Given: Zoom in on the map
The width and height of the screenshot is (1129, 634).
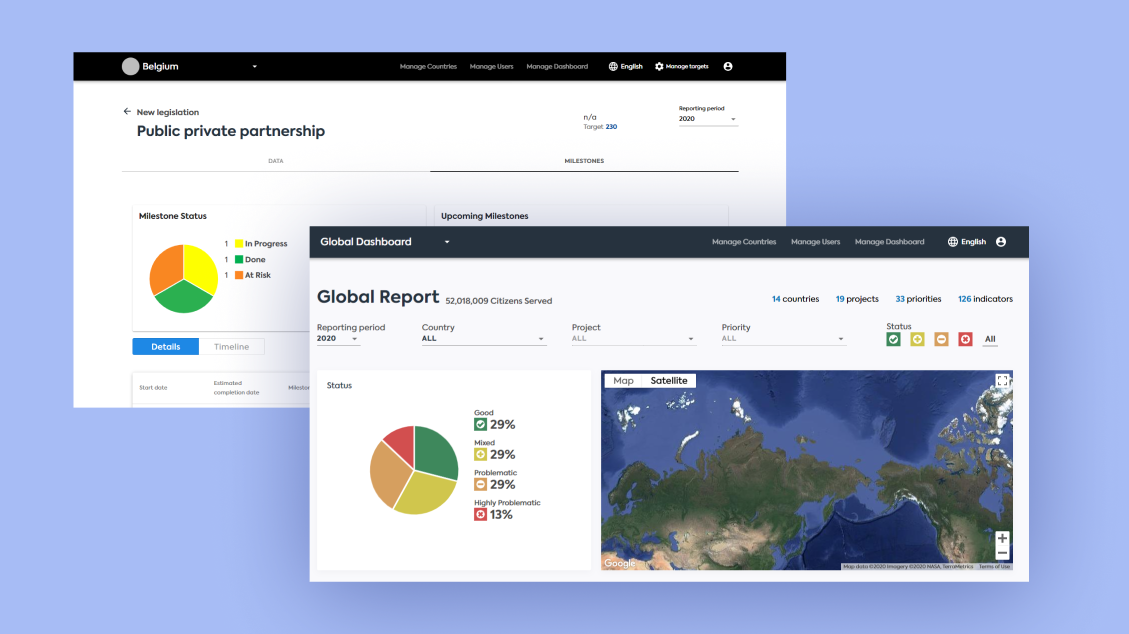Looking at the screenshot, I should [x=1002, y=538].
